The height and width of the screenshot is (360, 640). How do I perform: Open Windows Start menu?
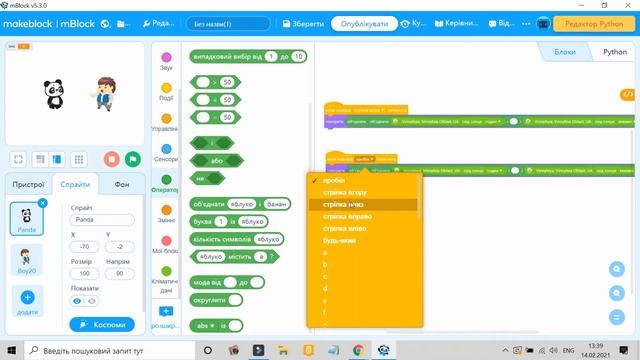(x=11, y=350)
